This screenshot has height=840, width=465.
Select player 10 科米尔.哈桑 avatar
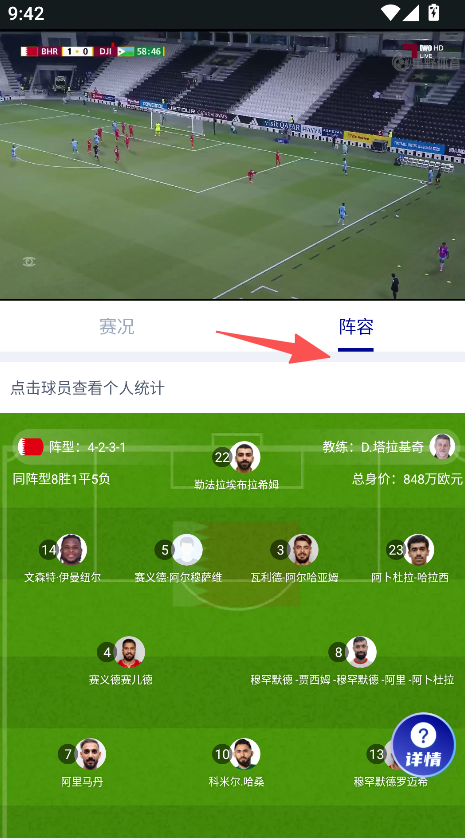click(245, 754)
